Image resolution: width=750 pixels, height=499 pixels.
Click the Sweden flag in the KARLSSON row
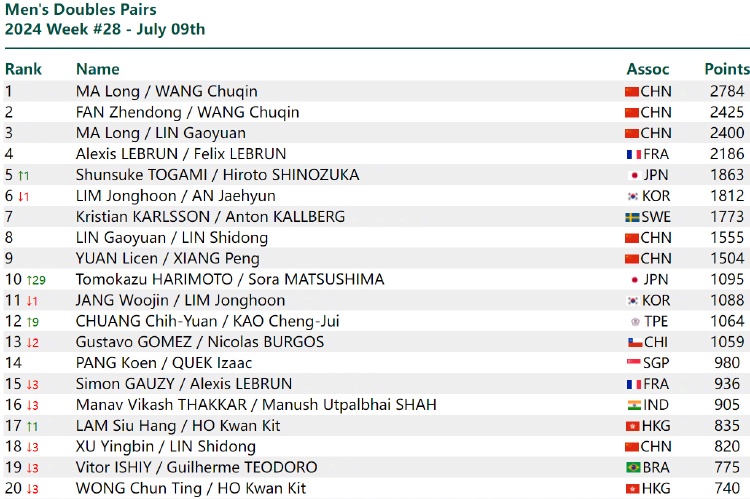632,217
